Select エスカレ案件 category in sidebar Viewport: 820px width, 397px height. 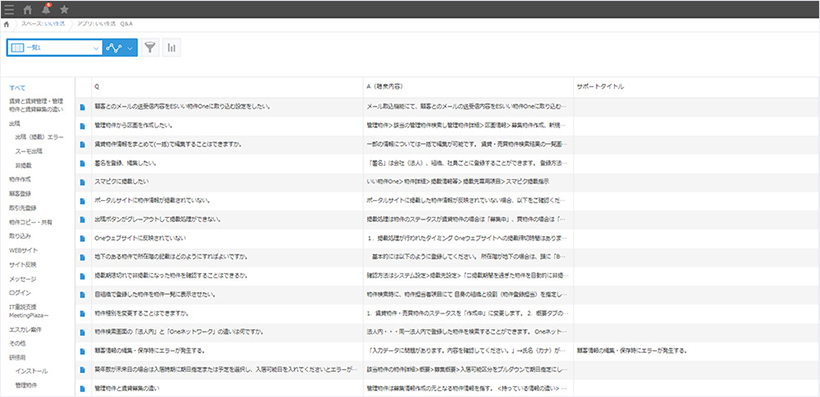click(25, 330)
